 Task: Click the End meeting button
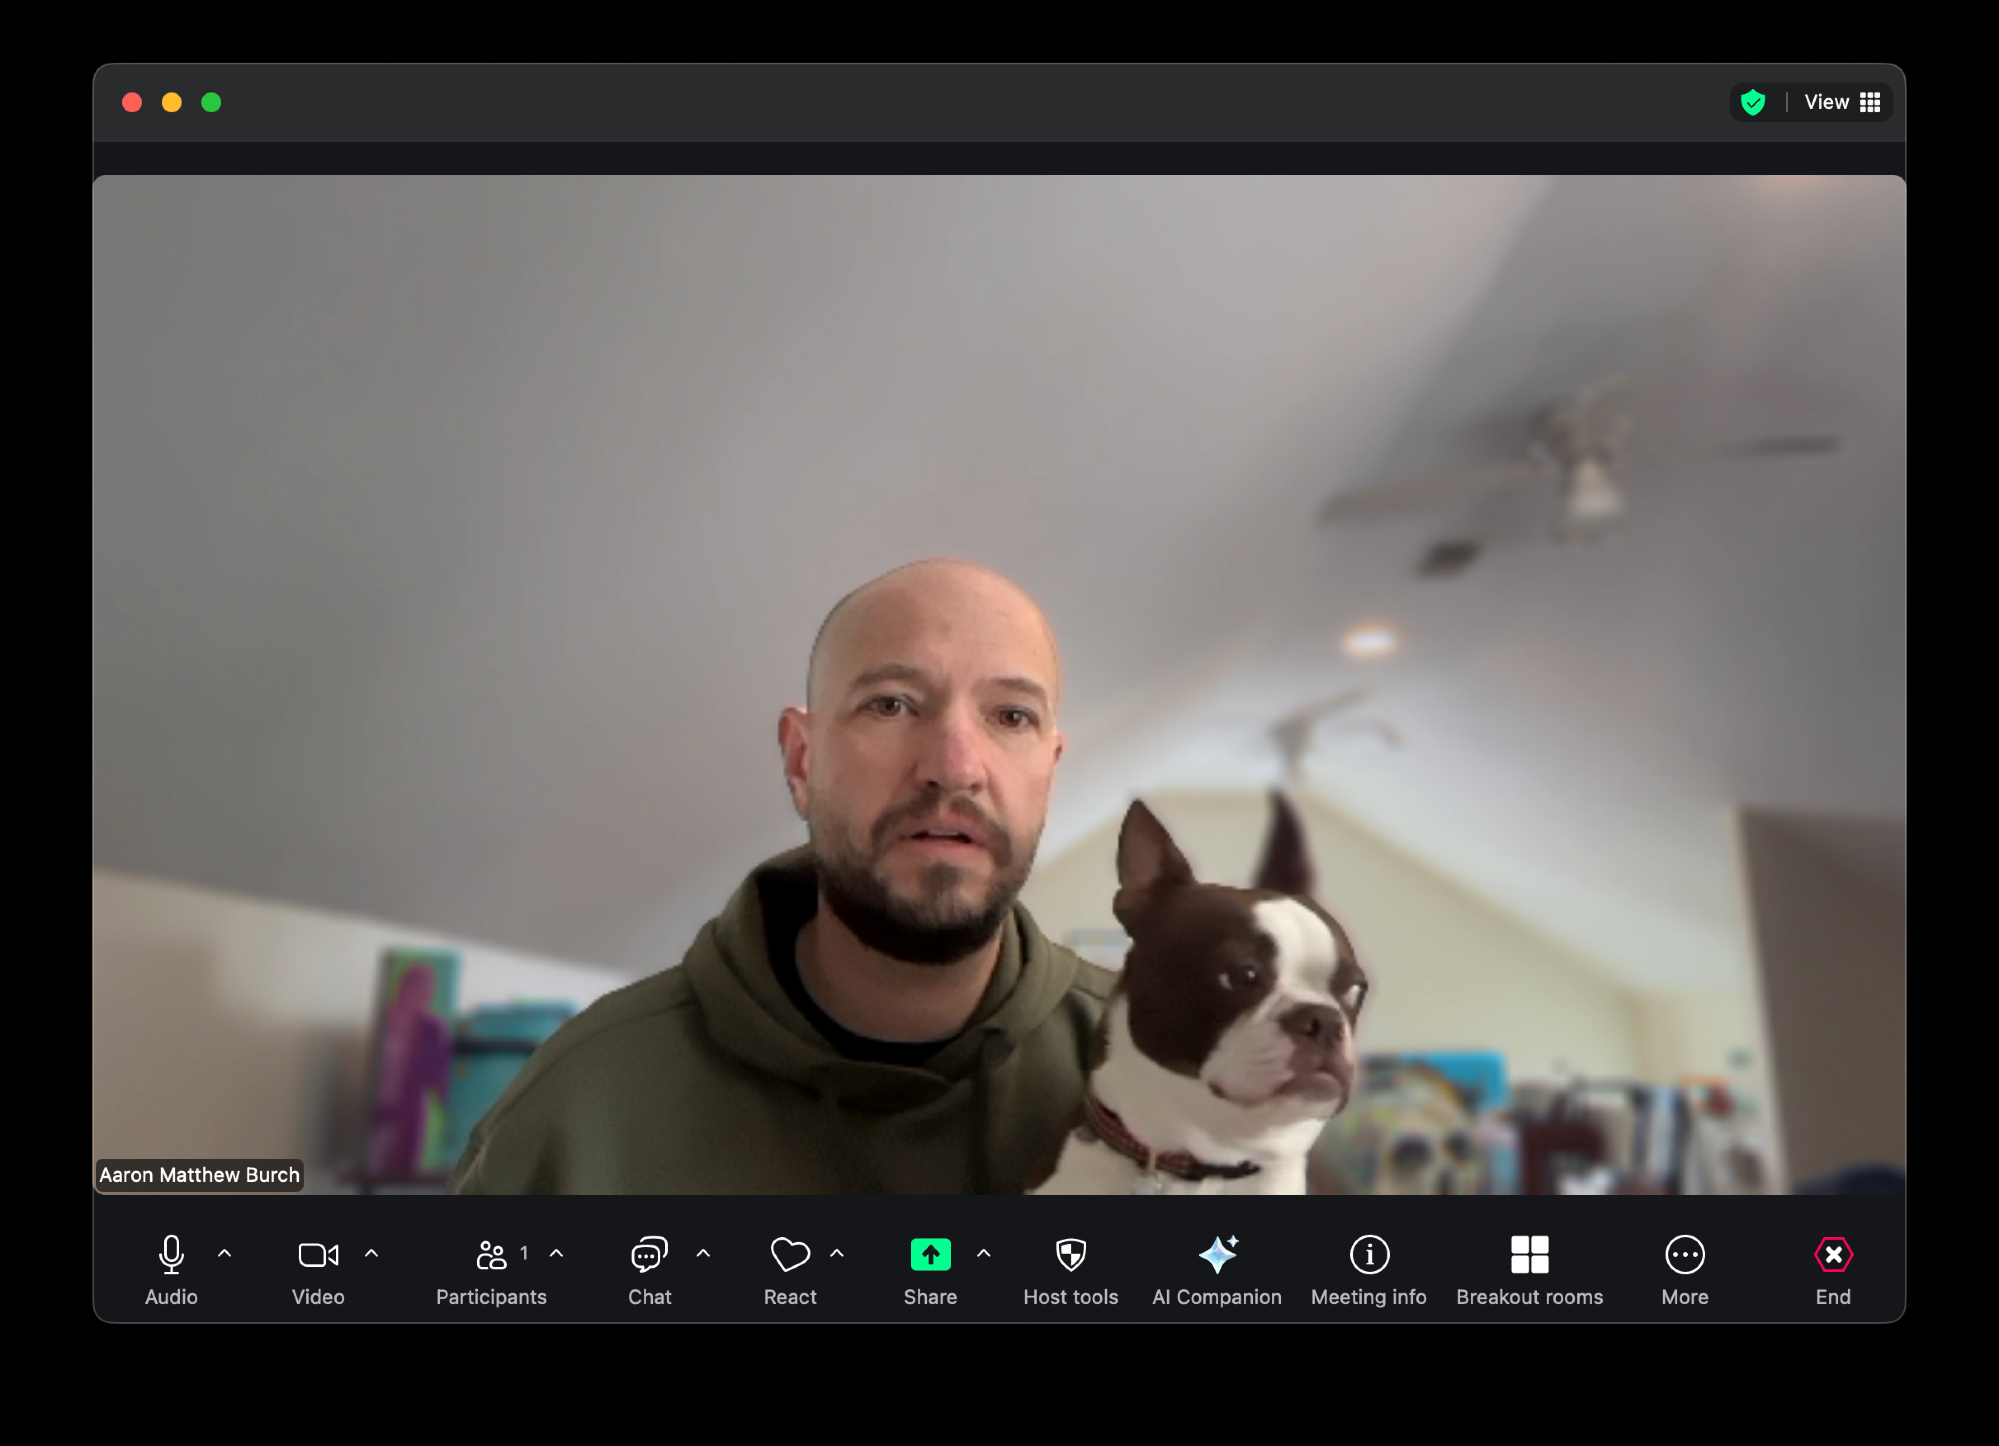pos(1833,1267)
